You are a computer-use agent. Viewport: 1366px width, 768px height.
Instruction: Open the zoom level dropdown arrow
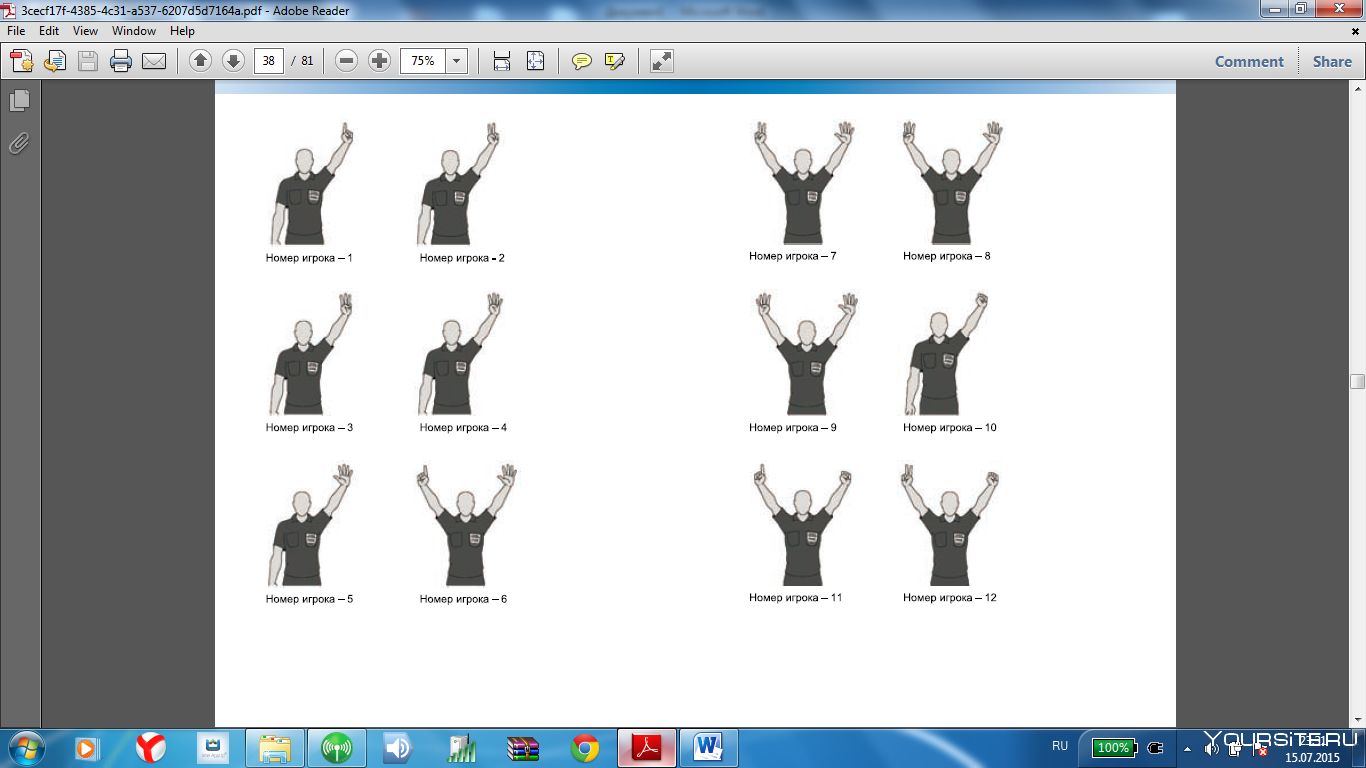pyautogui.click(x=457, y=61)
